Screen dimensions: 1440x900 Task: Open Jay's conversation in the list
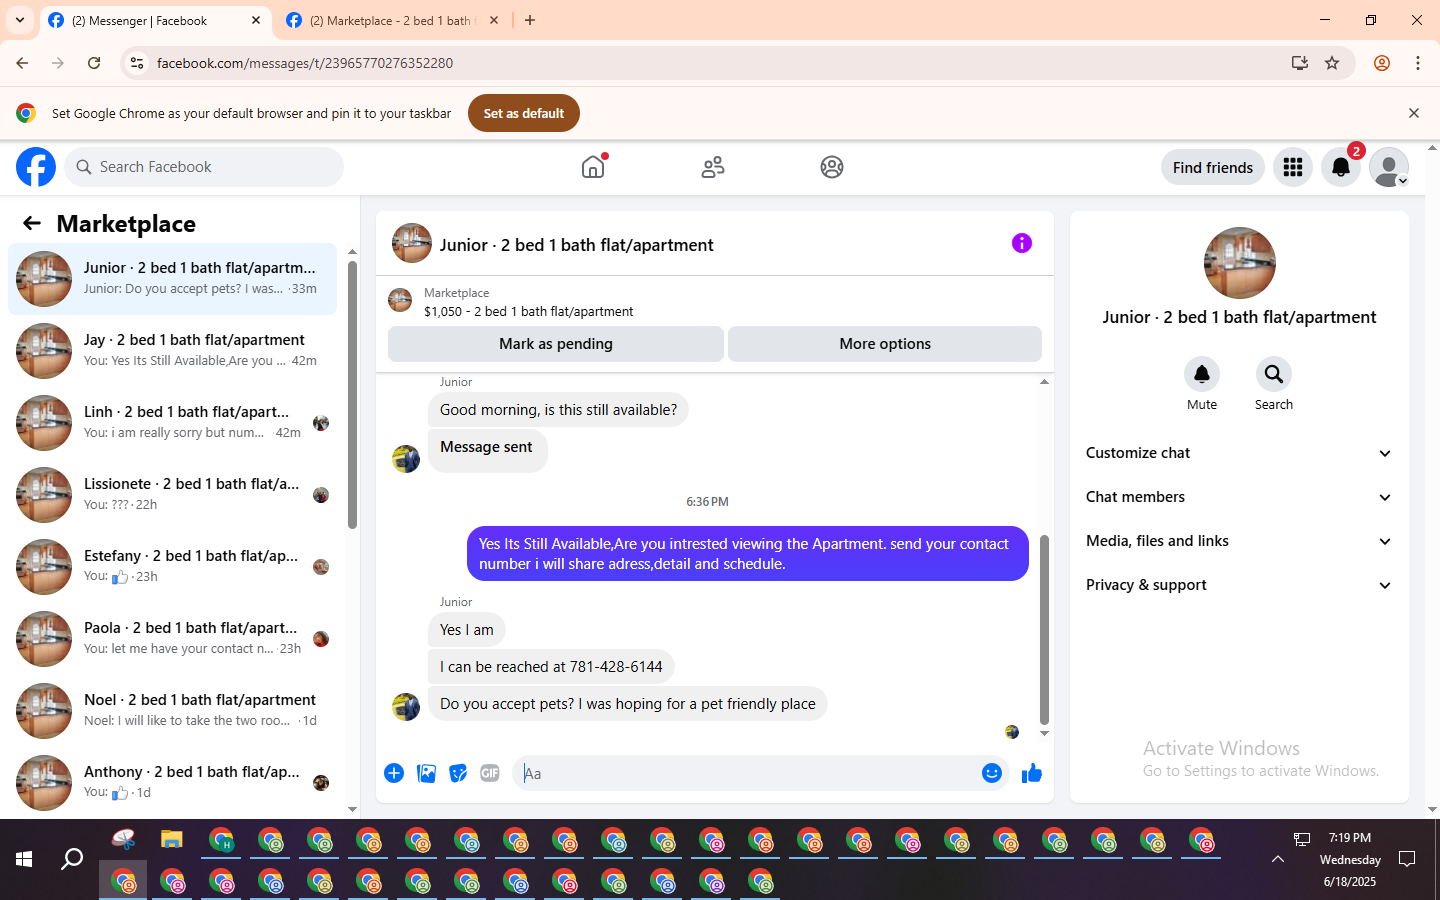(172, 351)
